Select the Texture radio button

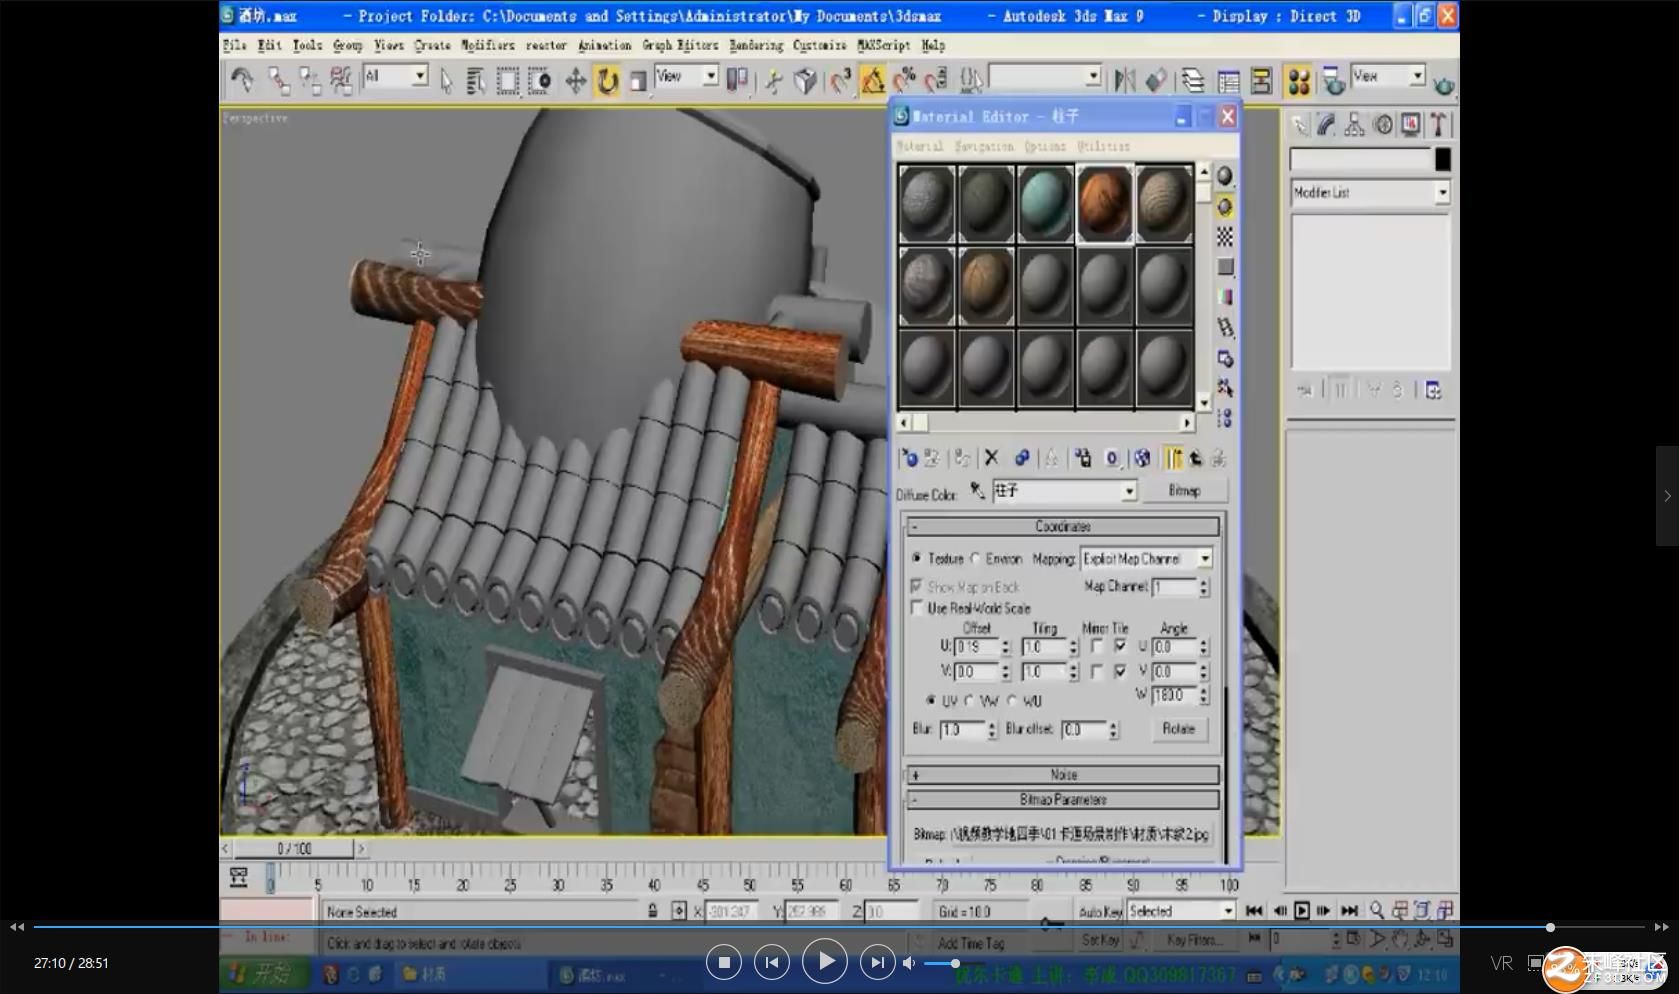[x=917, y=558]
